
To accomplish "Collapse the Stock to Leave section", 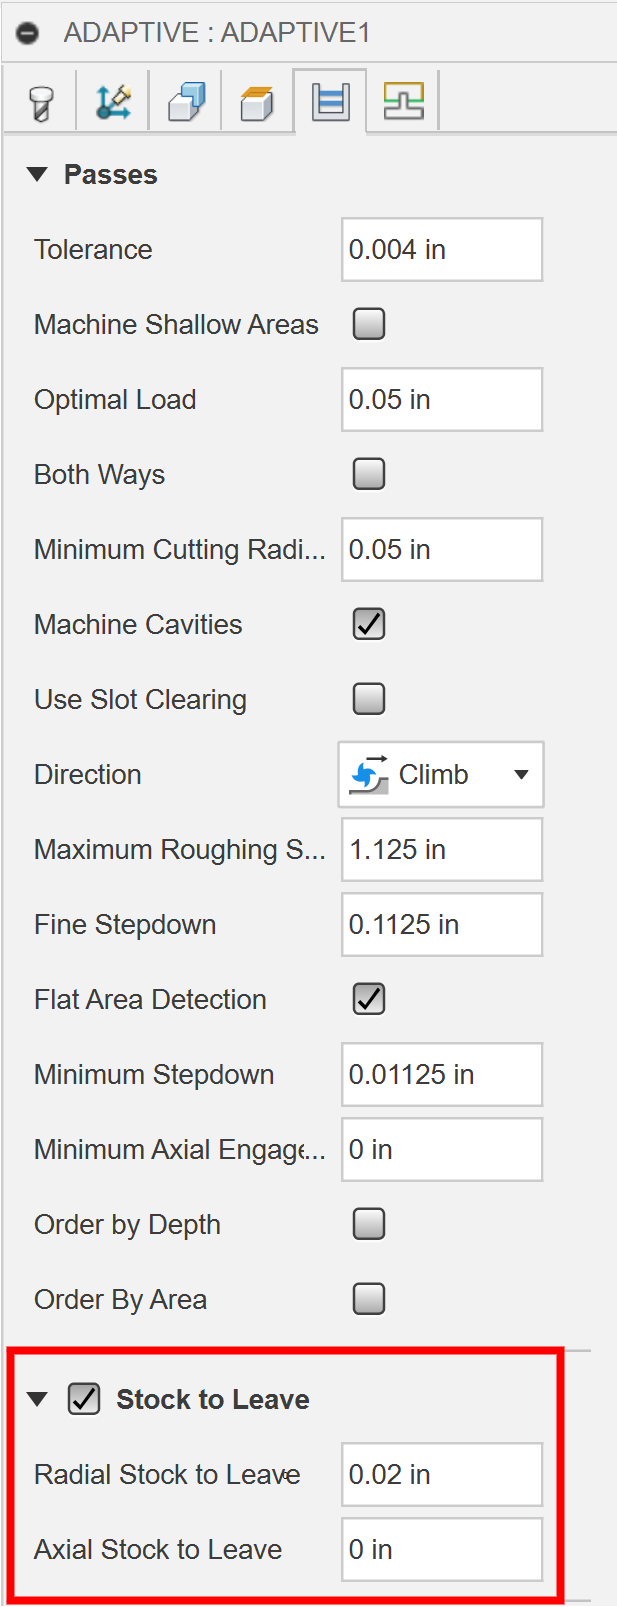I will pos(38,1399).
